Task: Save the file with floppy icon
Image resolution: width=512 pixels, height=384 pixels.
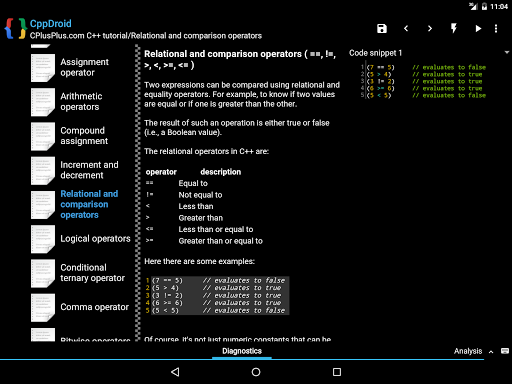Action: [382, 29]
